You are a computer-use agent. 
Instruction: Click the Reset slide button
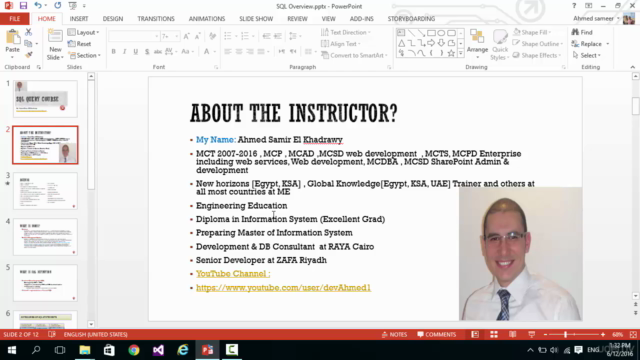[80, 44]
